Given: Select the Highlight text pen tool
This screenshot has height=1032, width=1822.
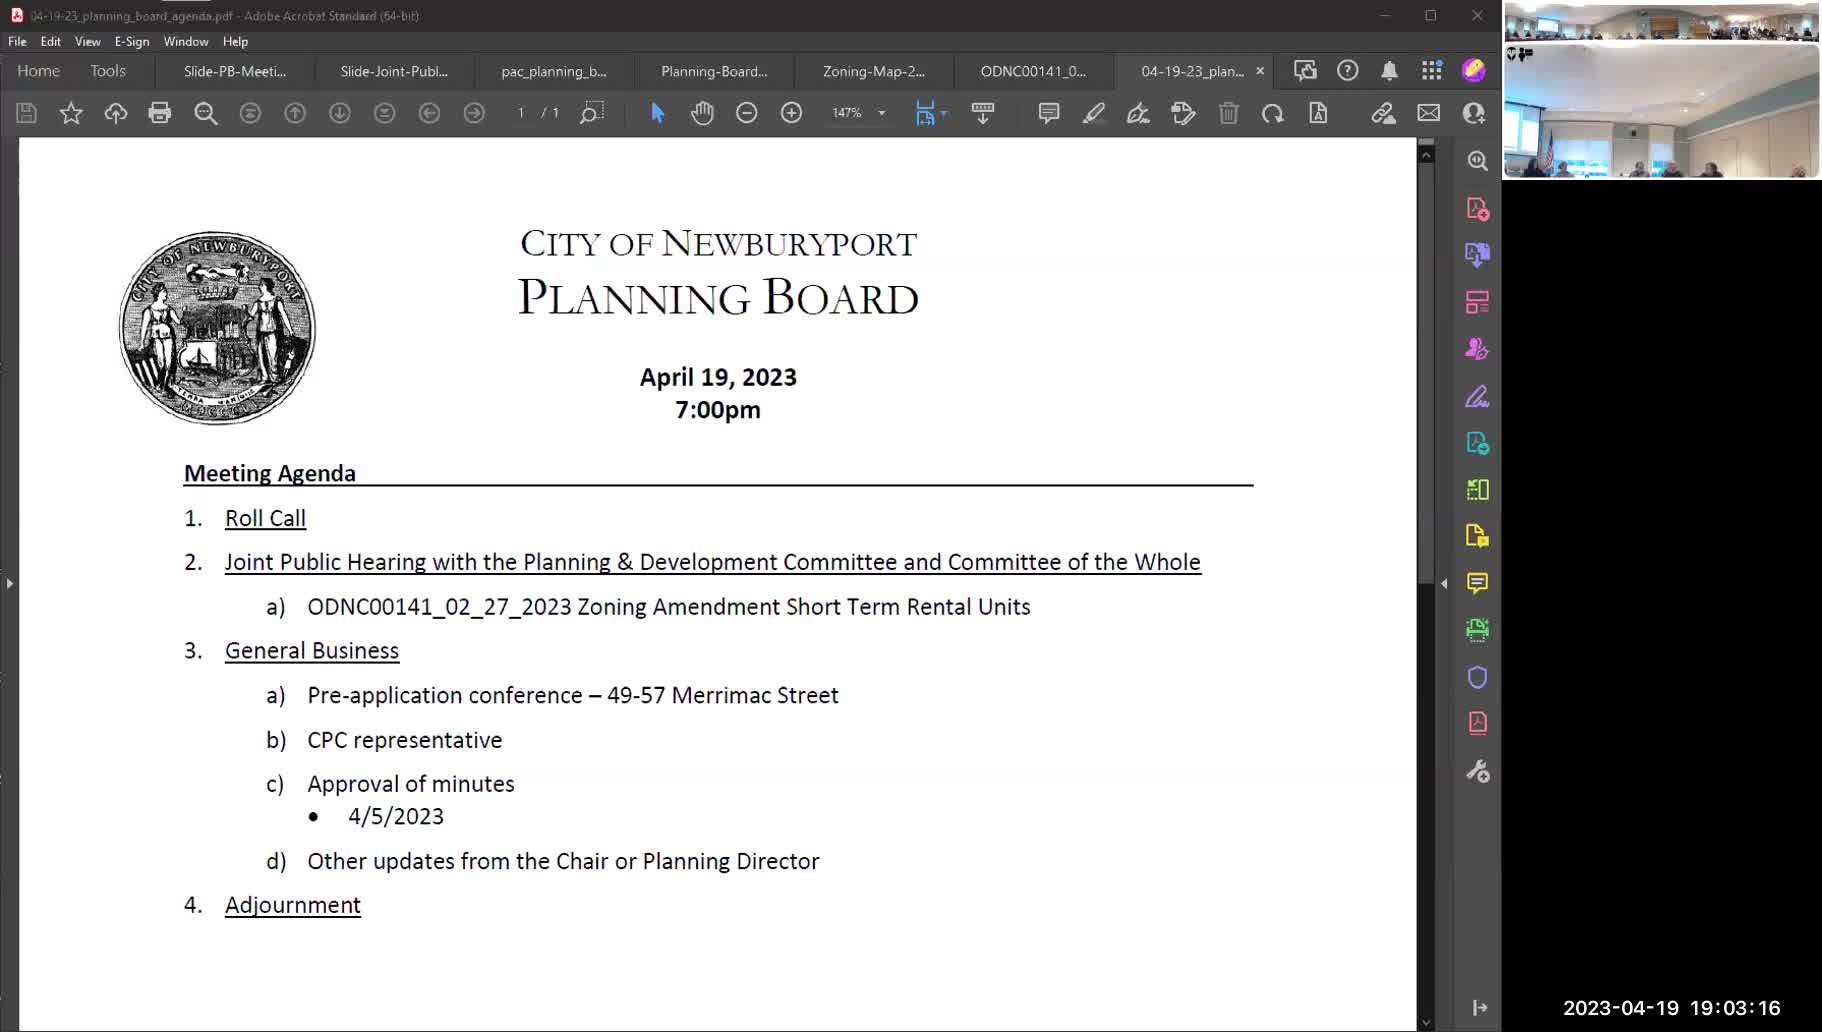Looking at the screenshot, I should pyautogui.click(x=1094, y=113).
